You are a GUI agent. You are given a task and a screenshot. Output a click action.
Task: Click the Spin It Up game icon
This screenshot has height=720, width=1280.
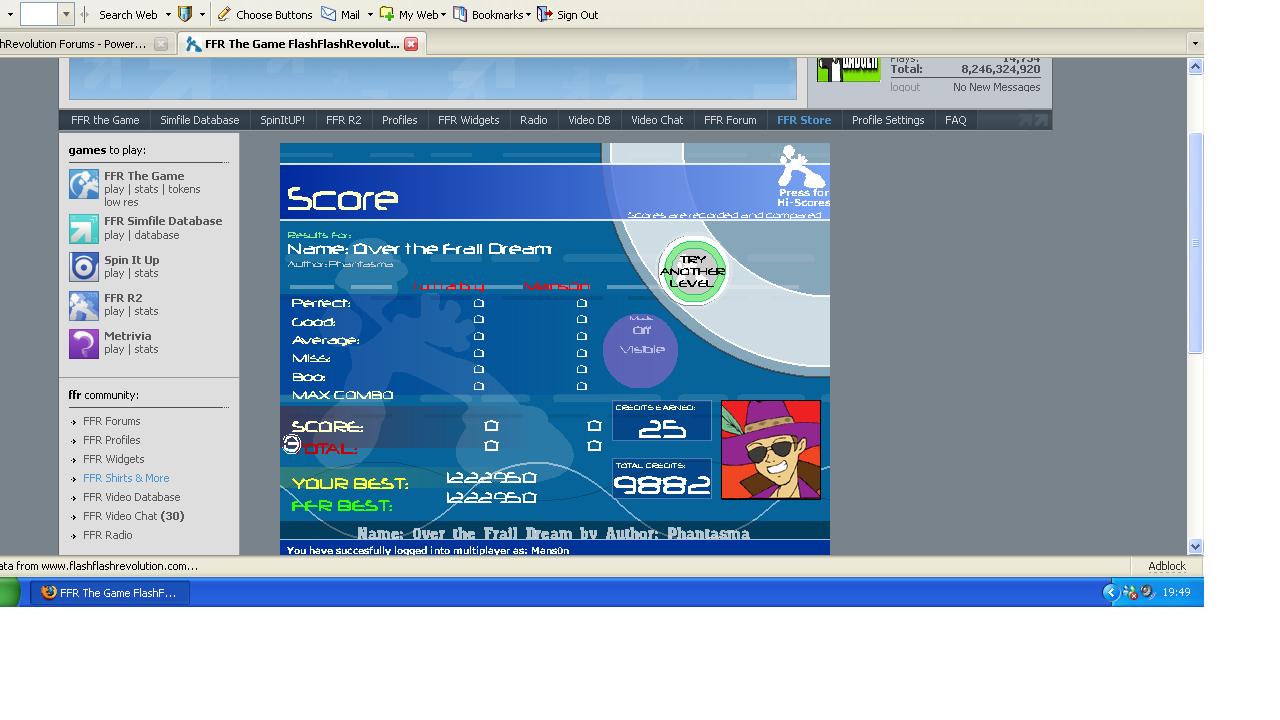(84, 267)
